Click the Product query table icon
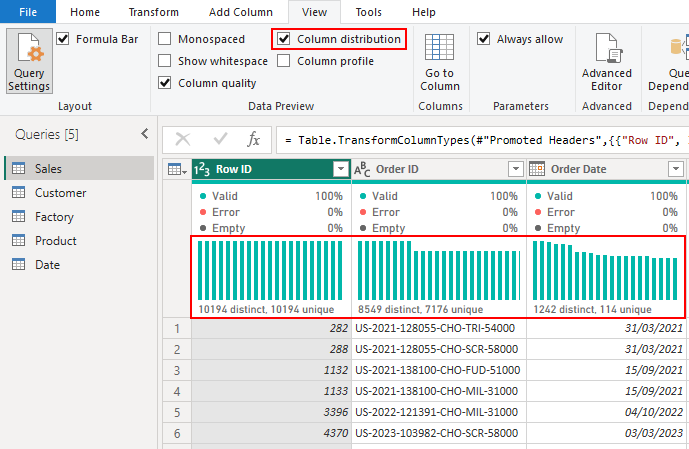The width and height of the screenshot is (689, 449). [x=18, y=240]
